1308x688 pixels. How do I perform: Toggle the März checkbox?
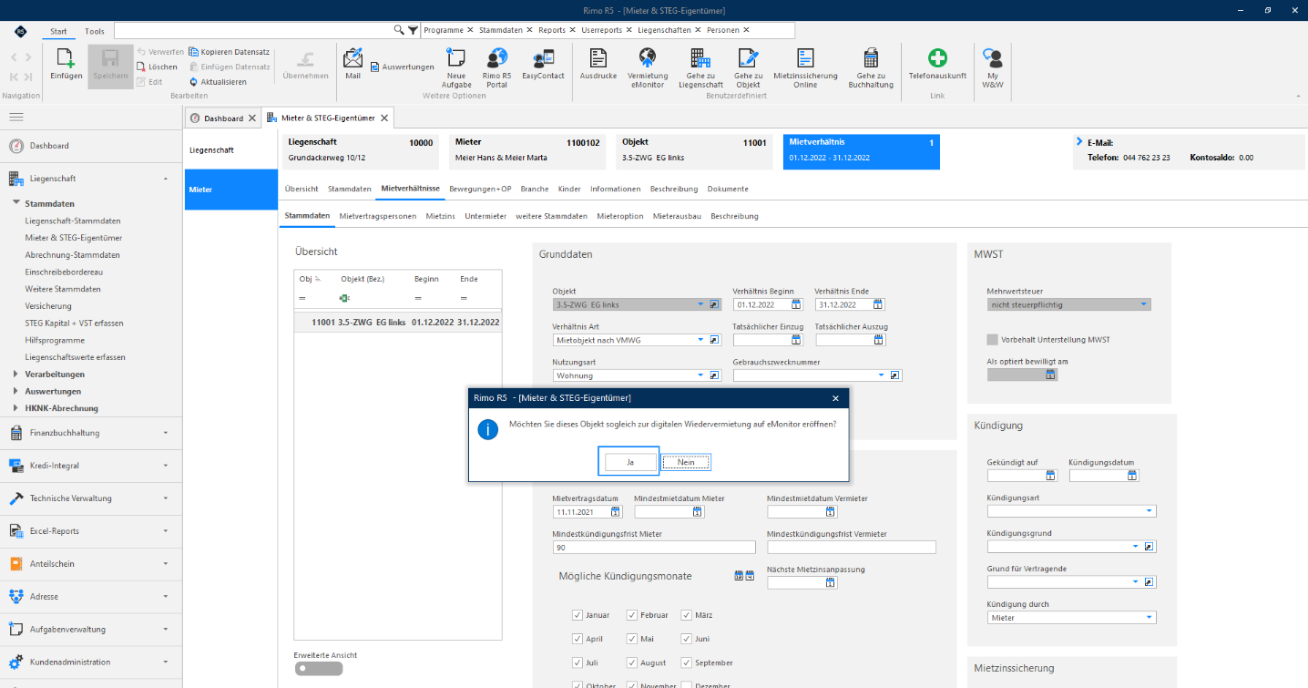click(686, 615)
